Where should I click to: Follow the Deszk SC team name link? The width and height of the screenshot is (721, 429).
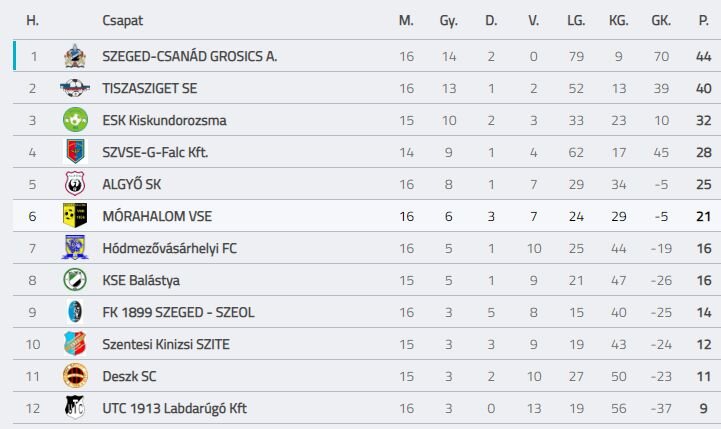coord(129,376)
